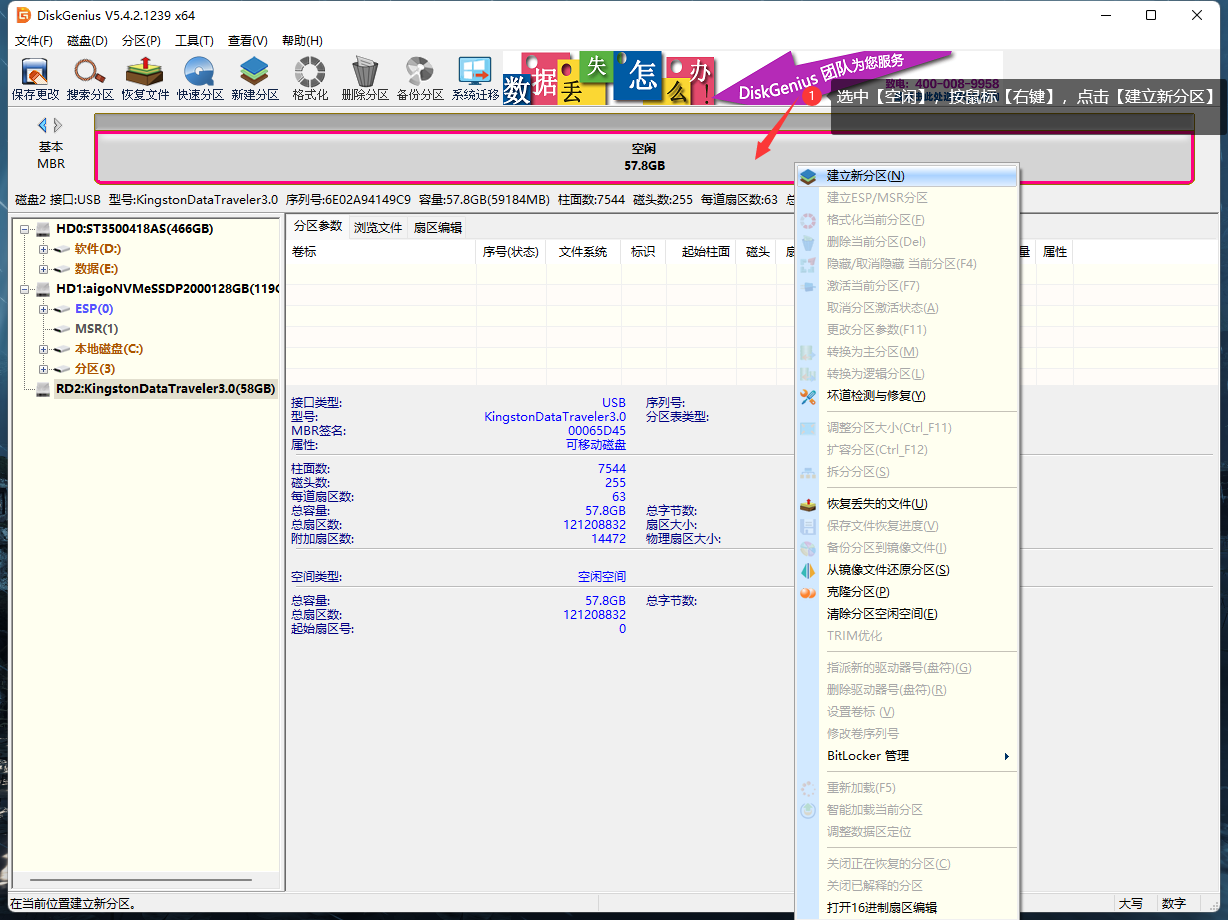Image resolution: width=1228 pixels, height=920 pixels.
Task: Click the Backup Partition (备份分区) icon
Action: pyautogui.click(x=420, y=78)
